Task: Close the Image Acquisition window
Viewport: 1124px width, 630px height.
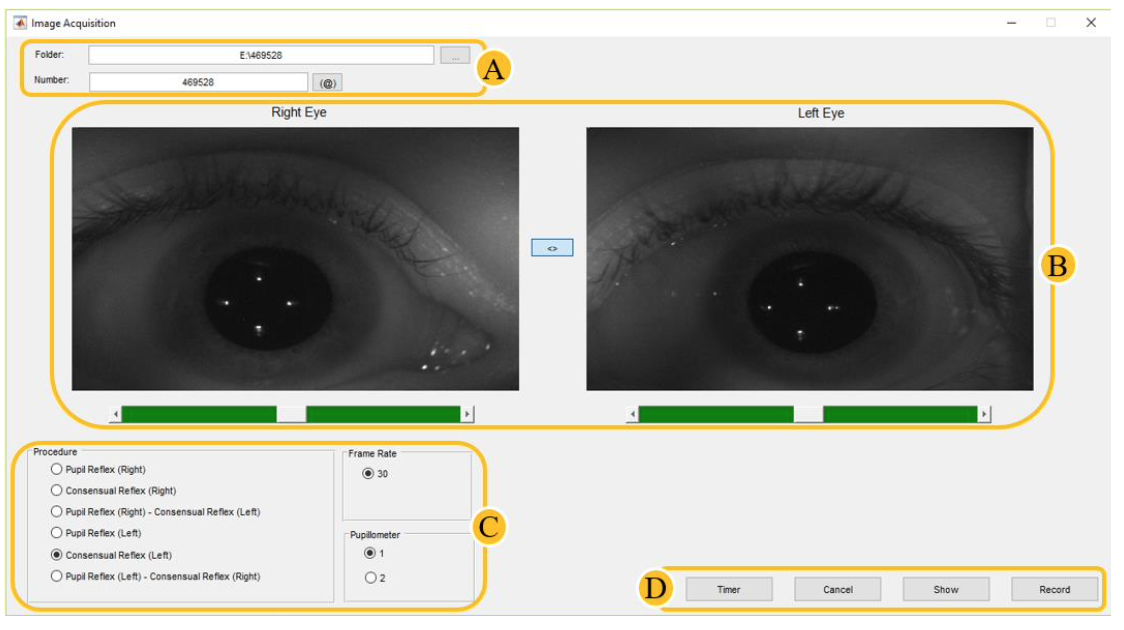Action: (x=1091, y=23)
